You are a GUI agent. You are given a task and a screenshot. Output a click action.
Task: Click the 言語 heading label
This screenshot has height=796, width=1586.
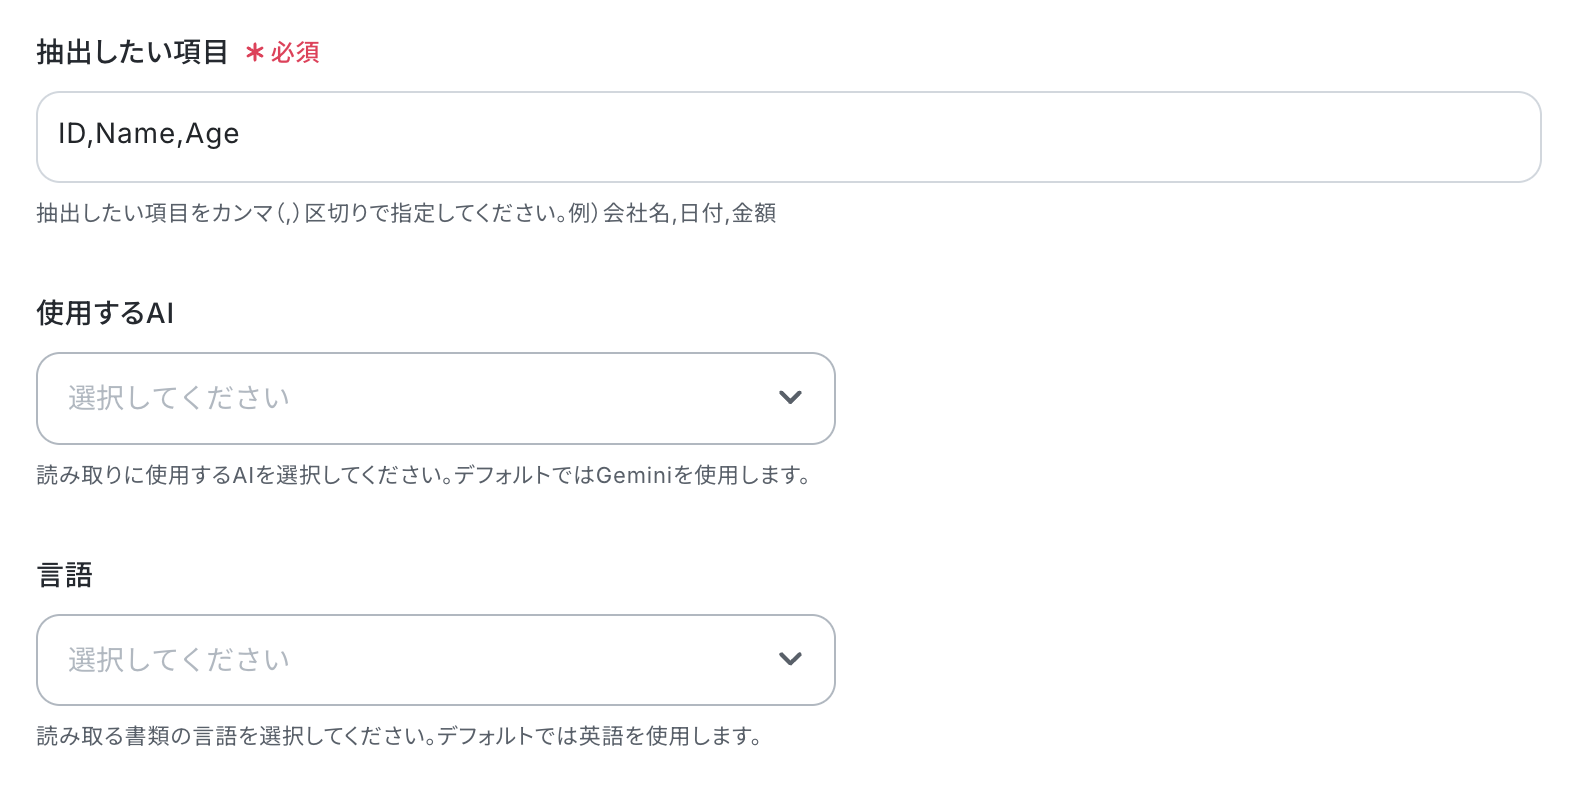[65, 575]
